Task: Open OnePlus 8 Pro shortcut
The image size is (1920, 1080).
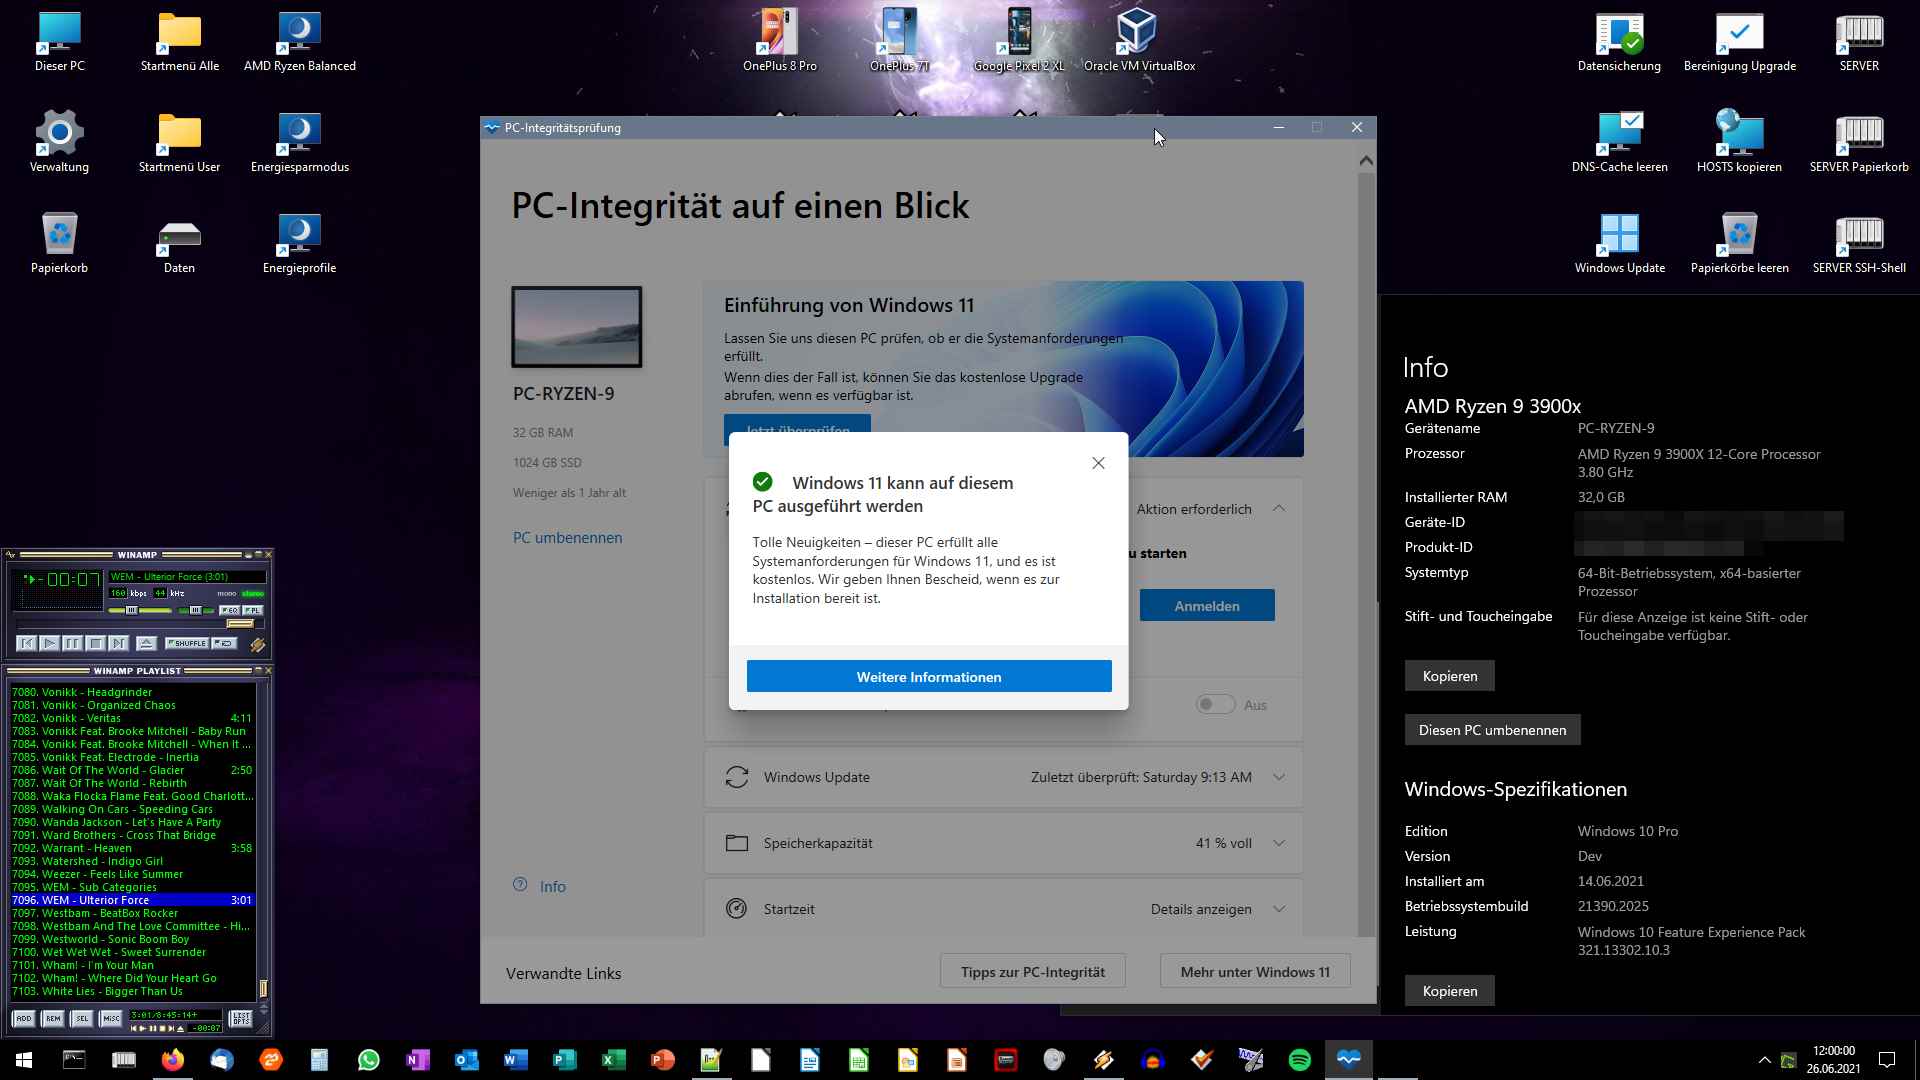Action: click(780, 42)
